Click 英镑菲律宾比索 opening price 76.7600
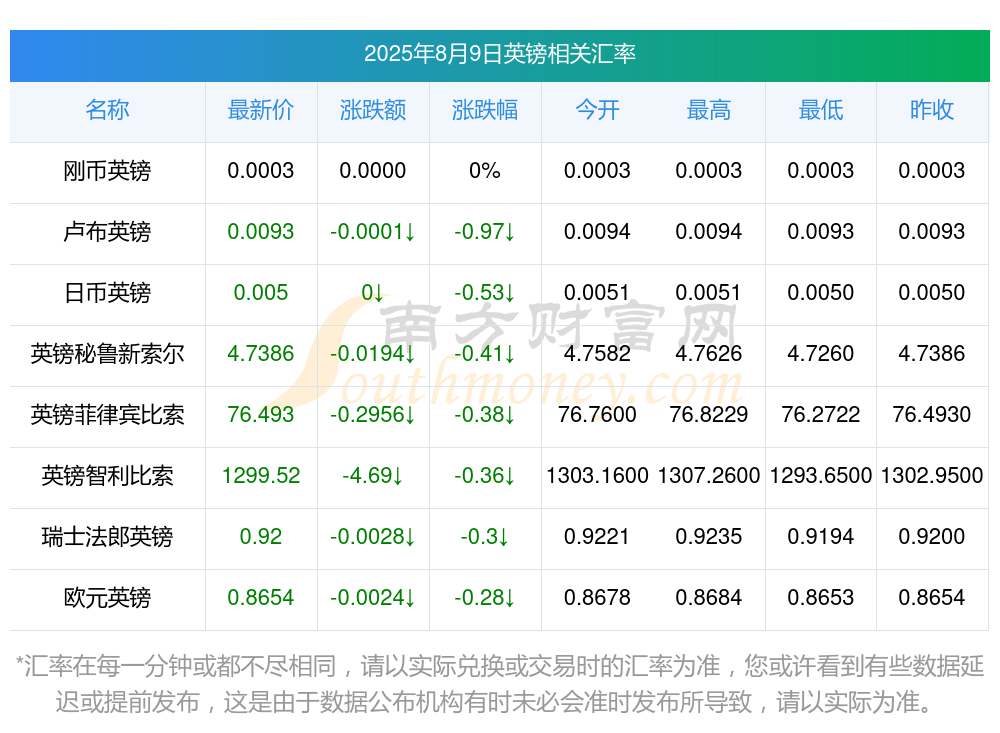 (597, 415)
